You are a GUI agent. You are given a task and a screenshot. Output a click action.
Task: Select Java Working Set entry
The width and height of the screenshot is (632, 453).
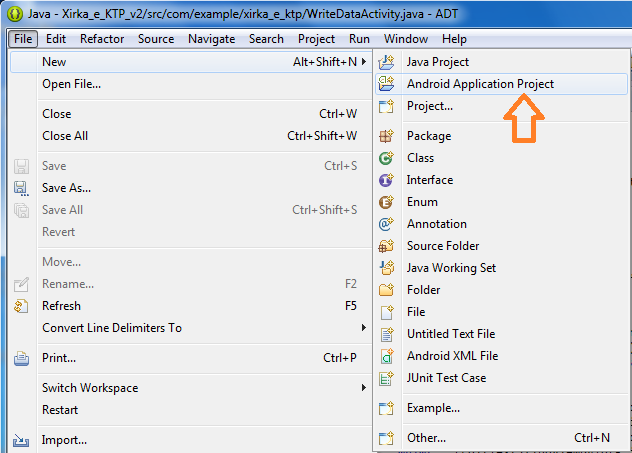click(x=501, y=268)
